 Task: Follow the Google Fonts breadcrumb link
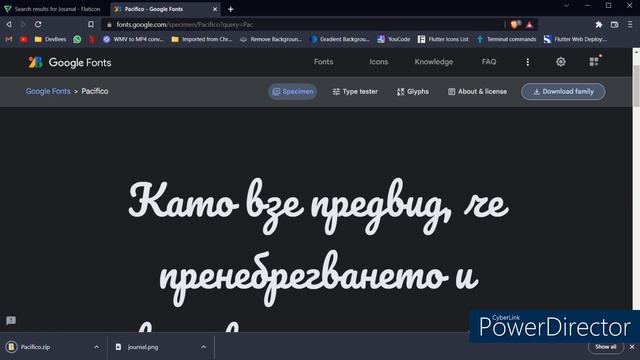tap(48, 91)
